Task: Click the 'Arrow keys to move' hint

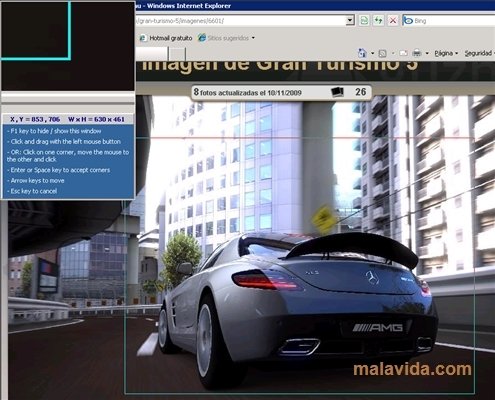Action: (36, 180)
